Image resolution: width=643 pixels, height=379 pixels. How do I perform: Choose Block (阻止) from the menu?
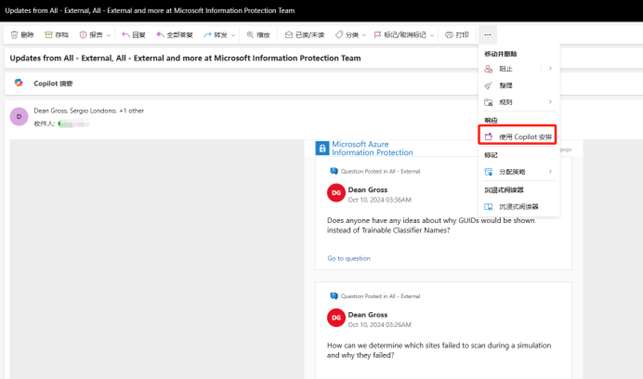[519, 69]
